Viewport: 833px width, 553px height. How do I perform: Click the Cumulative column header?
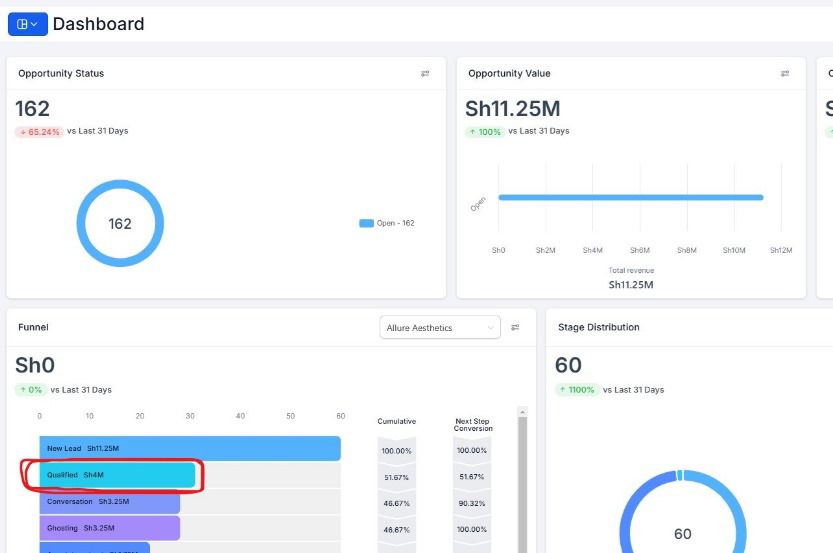(x=396, y=421)
